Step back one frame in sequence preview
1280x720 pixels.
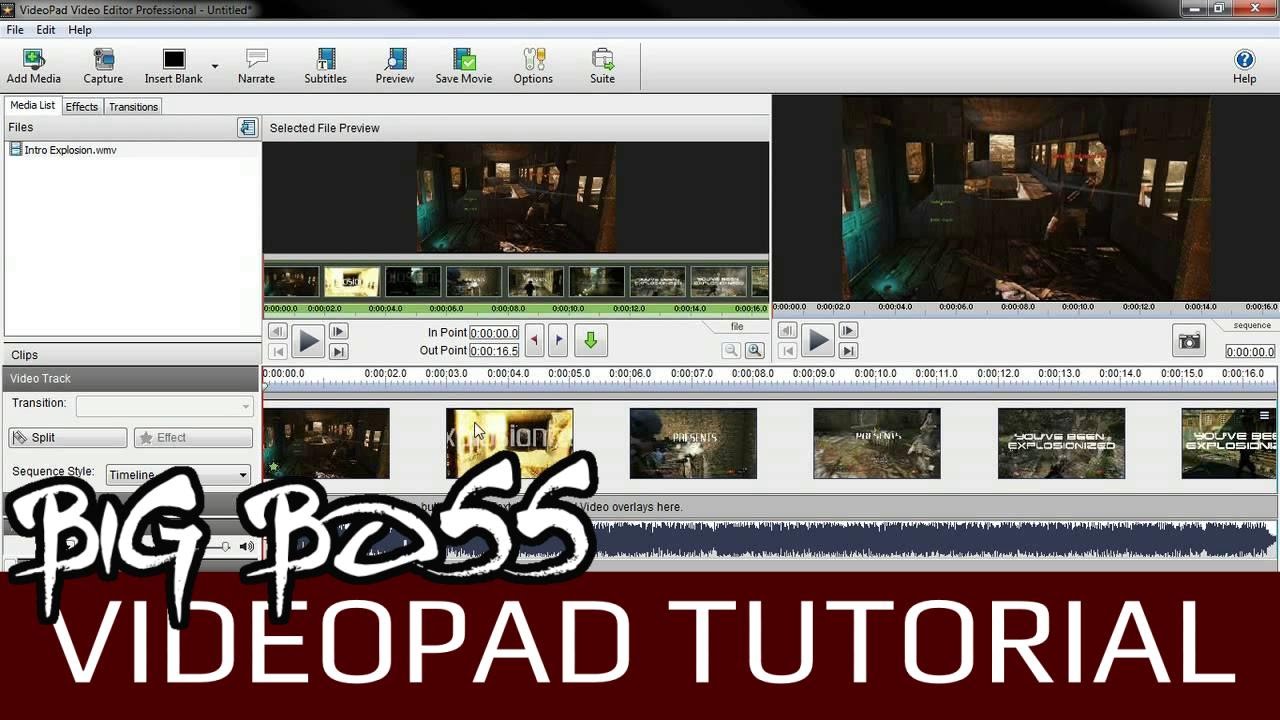pyautogui.click(x=788, y=331)
